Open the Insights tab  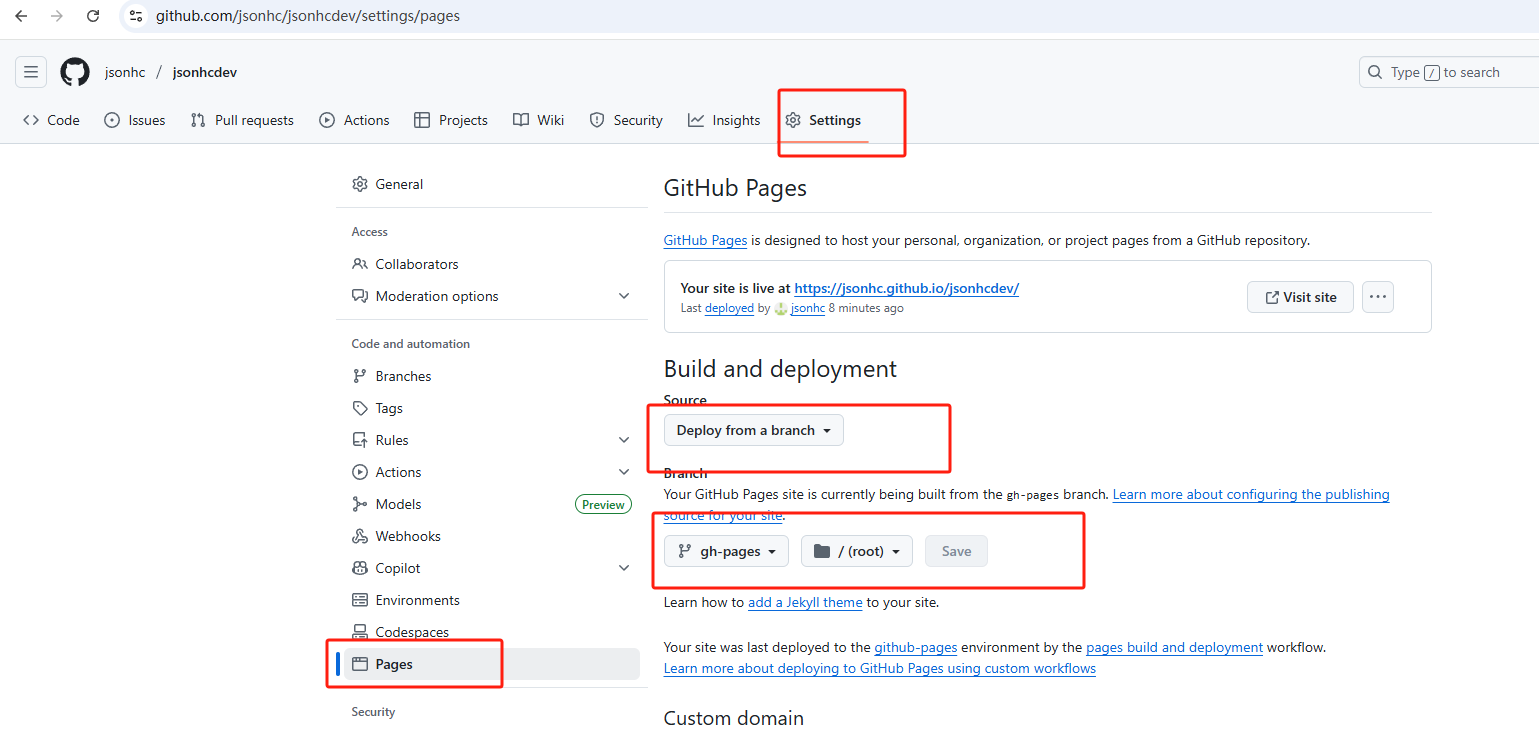click(724, 120)
